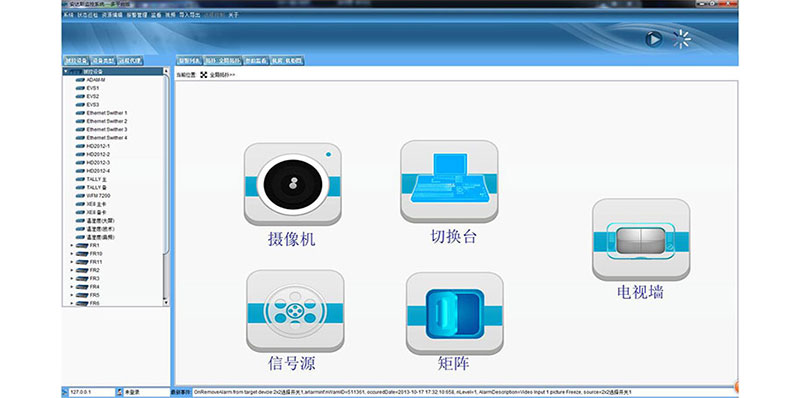801x398 pixels.
Task: Click the rack icon beside FR2
Action: click(x=82, y=270)
